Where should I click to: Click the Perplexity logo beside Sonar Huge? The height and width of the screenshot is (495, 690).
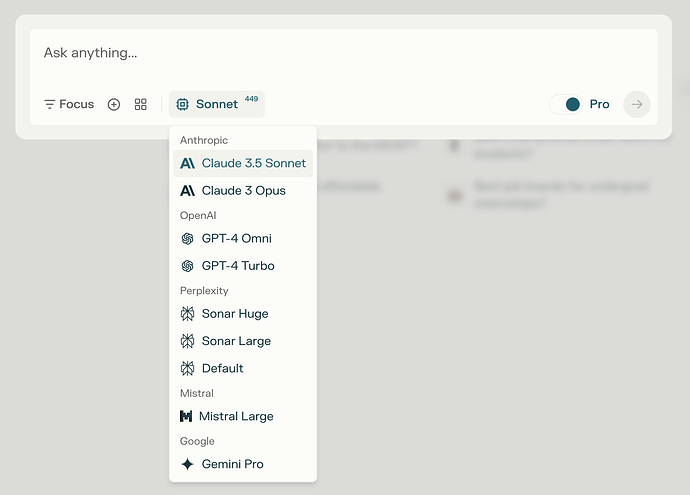(x=187, y=314)
